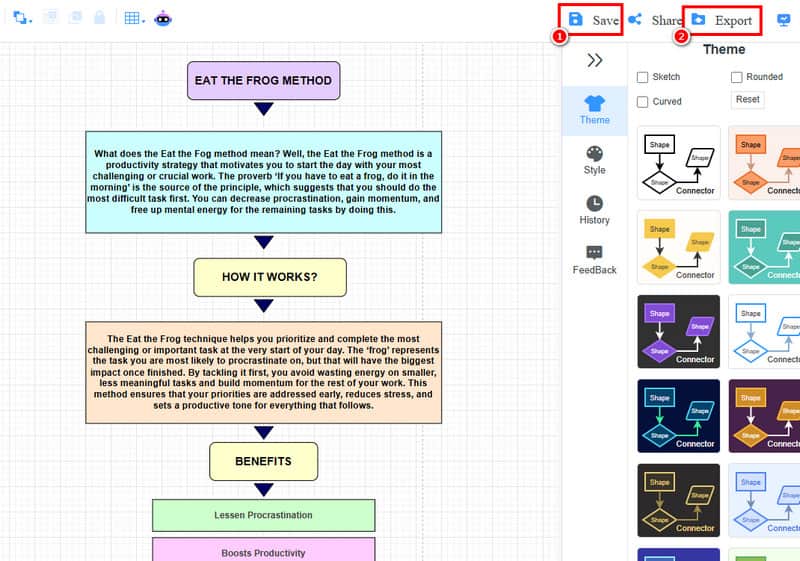The width and height of the screenshot is (800, 561).
Task: Select the EAT THE FROG METHOD title box
Action: coord(263,81)
